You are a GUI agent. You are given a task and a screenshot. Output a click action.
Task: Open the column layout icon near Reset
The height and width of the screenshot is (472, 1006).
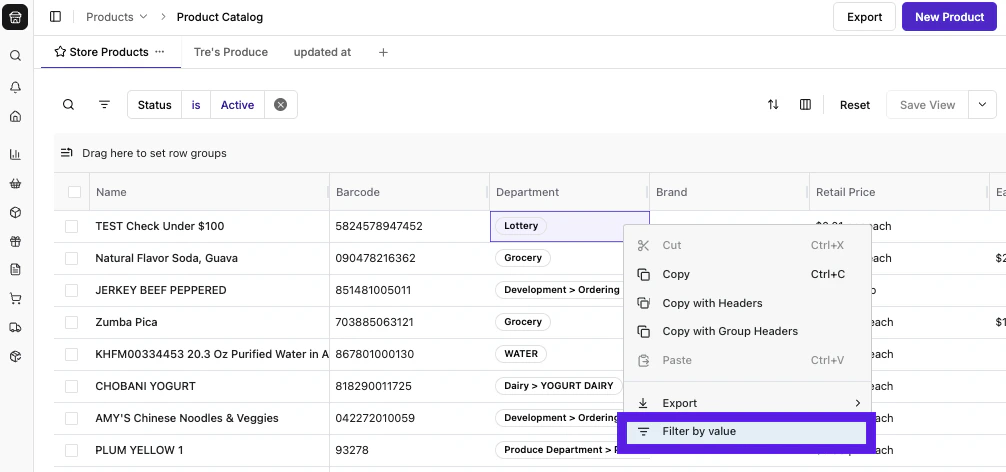point(805,105)
